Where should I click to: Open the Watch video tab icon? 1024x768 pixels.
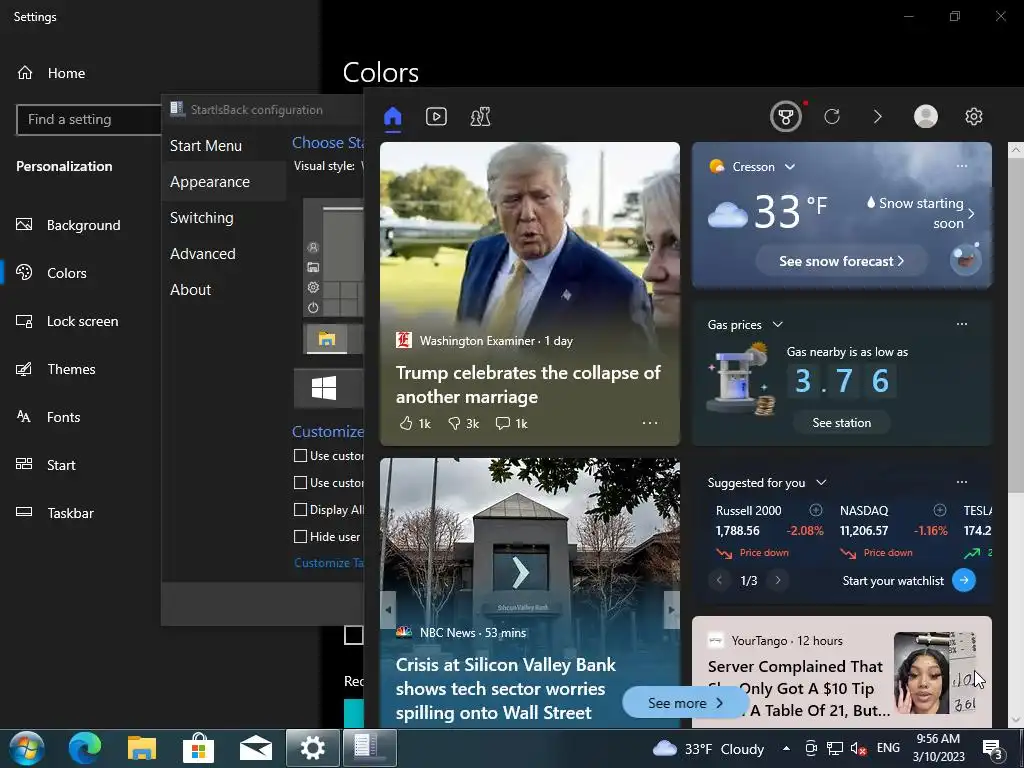(436, 117)
